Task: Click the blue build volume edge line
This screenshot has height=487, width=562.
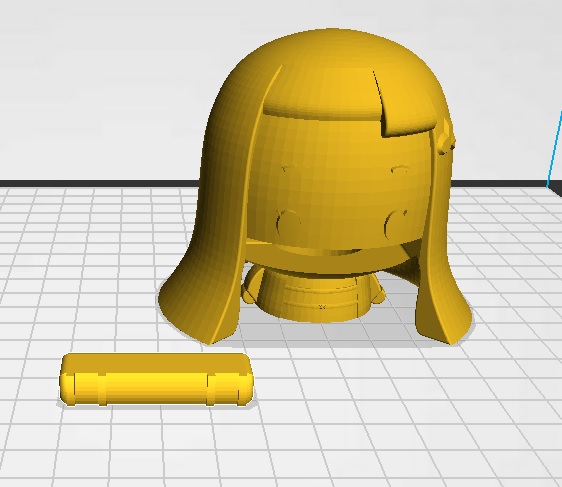Action: point(554,151)
